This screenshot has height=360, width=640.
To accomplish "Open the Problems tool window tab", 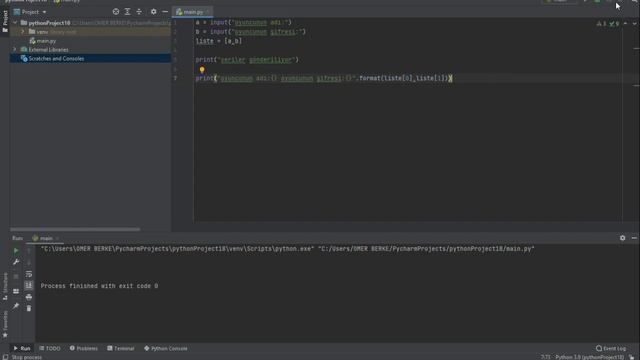I will pos(84,348).
